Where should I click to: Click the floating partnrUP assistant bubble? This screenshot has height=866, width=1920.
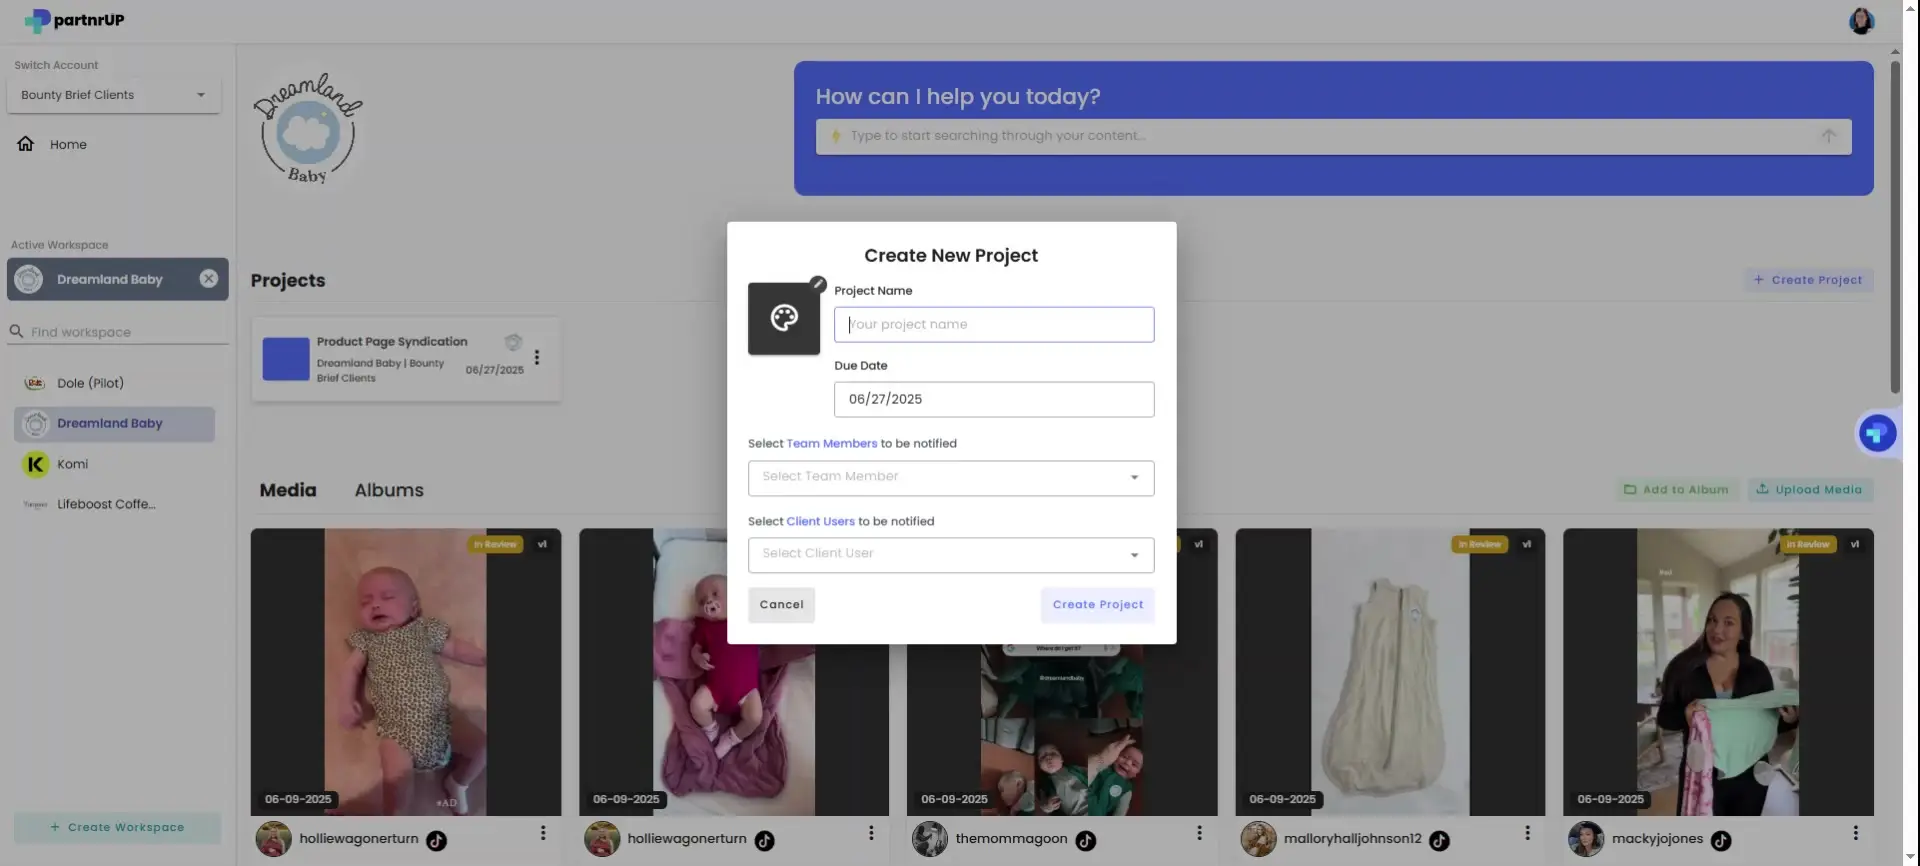click(x=1877, y=434)
